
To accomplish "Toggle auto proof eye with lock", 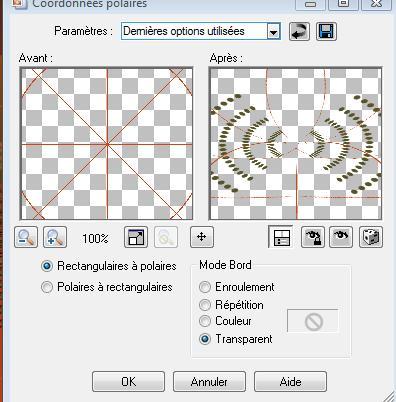I will point(313,237).
